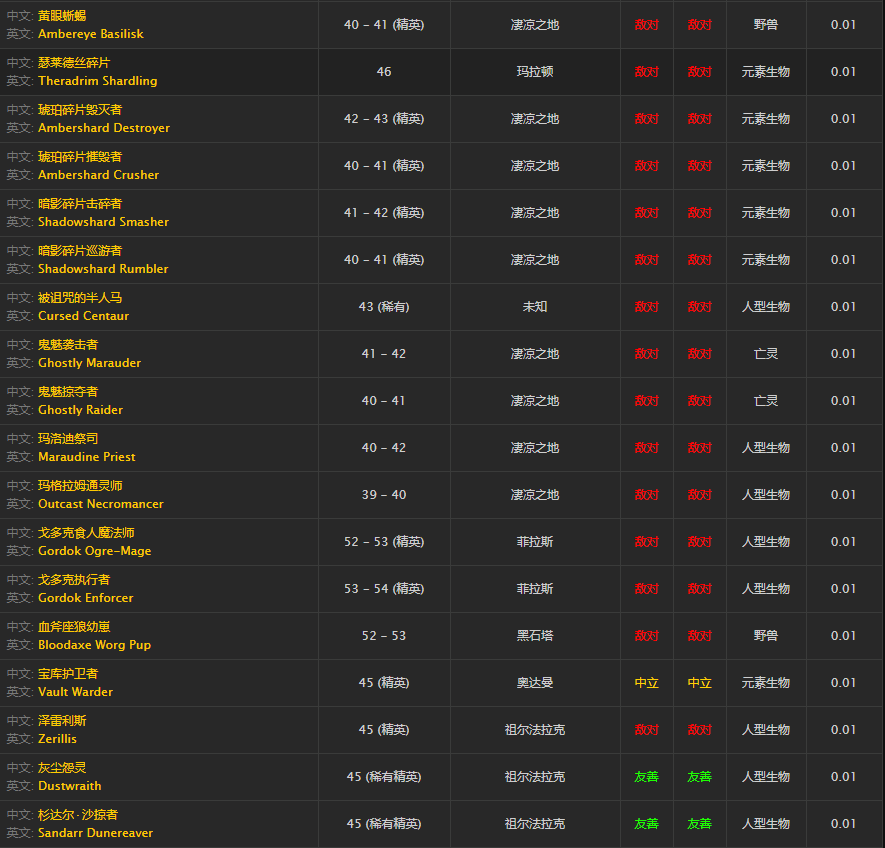This screenshot has height=848, width=885.
Task: Open the Ghostly Raider entry
Action: point(80,410)
